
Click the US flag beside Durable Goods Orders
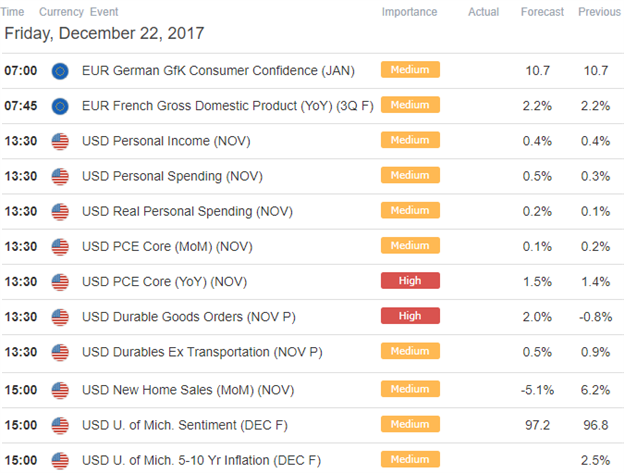tap(60, 317)
